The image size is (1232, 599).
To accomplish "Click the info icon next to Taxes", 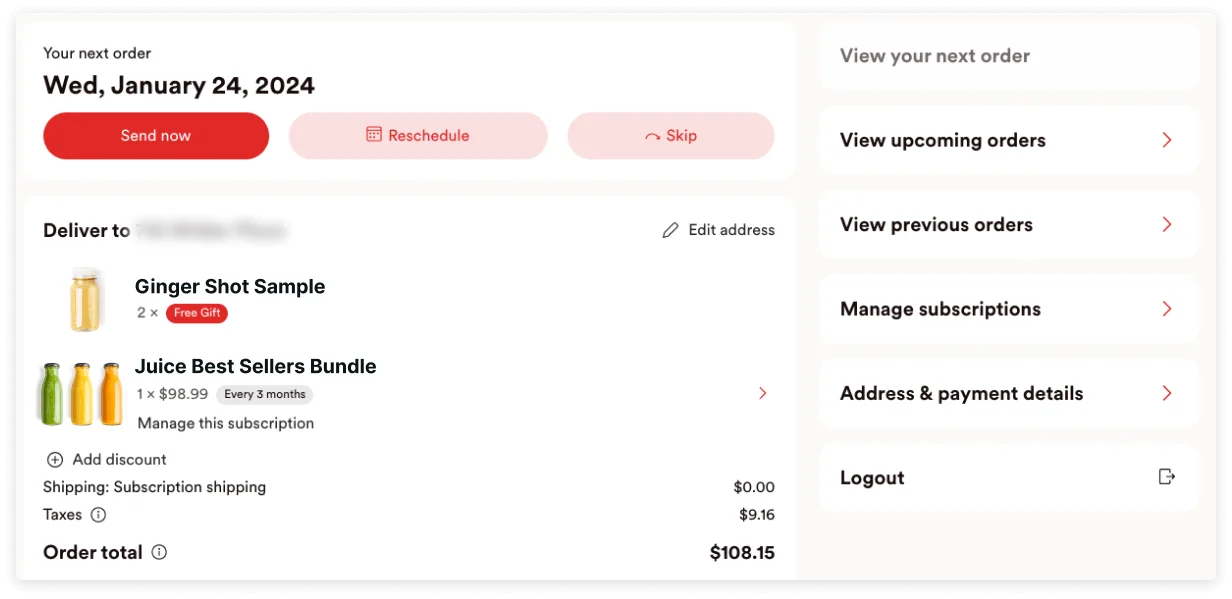I will pos(98,515).
